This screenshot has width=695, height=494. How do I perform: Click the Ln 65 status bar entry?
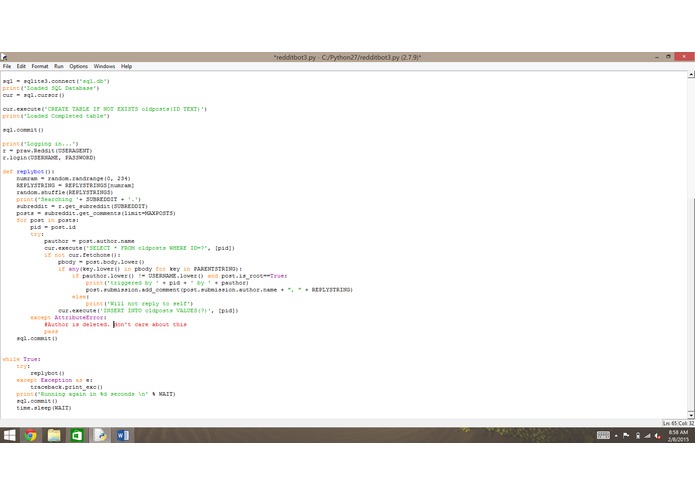coord(669,424)
